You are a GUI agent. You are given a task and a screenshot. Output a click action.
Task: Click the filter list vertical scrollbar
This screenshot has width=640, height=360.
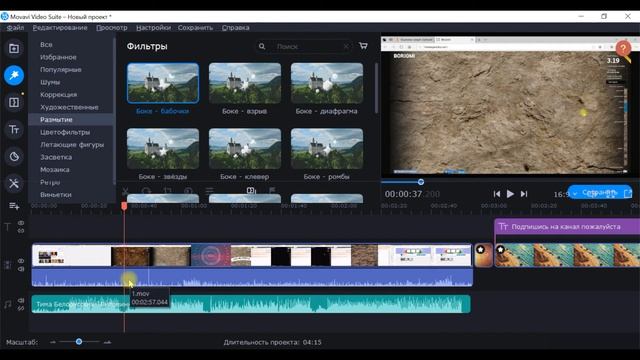click(x=376, y=88)
